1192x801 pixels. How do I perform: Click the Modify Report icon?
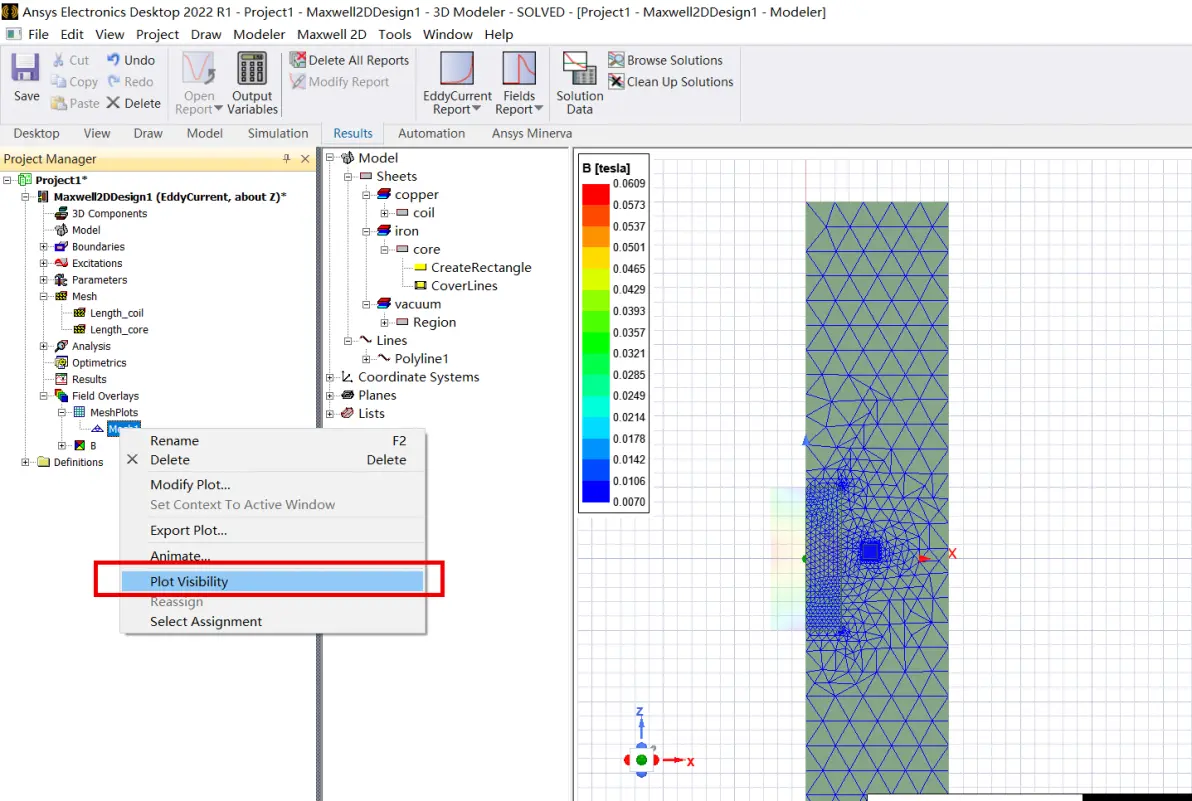(x=297, y=81)
